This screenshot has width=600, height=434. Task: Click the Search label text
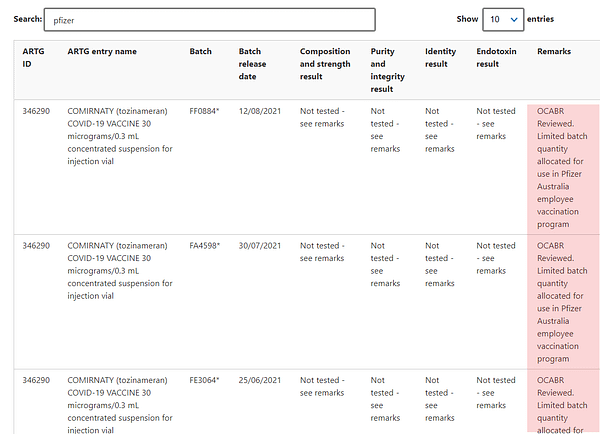(x=27, y=19)
